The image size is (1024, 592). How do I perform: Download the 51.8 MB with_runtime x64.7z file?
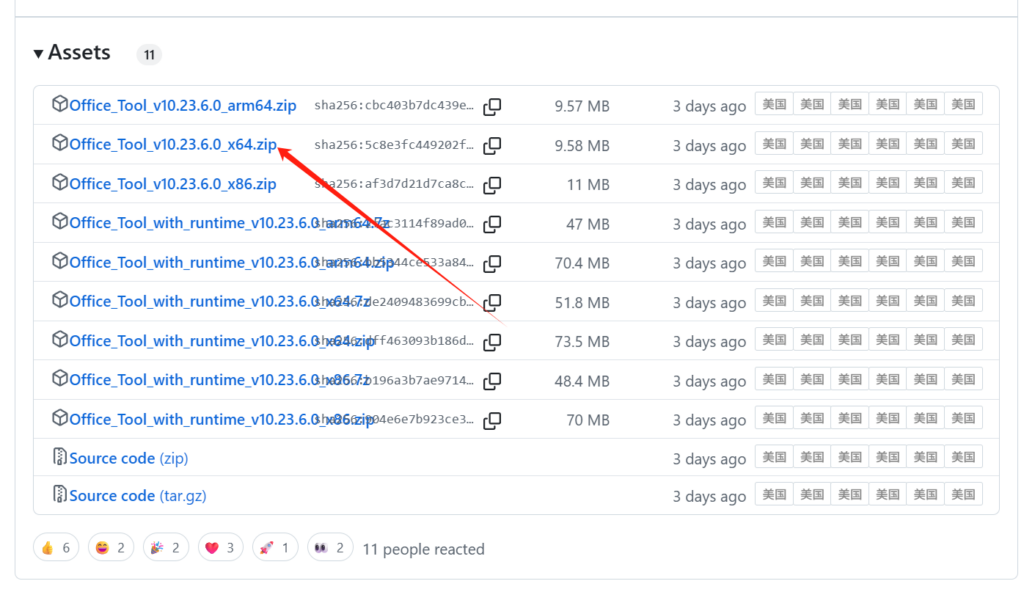tap(219, 302)
